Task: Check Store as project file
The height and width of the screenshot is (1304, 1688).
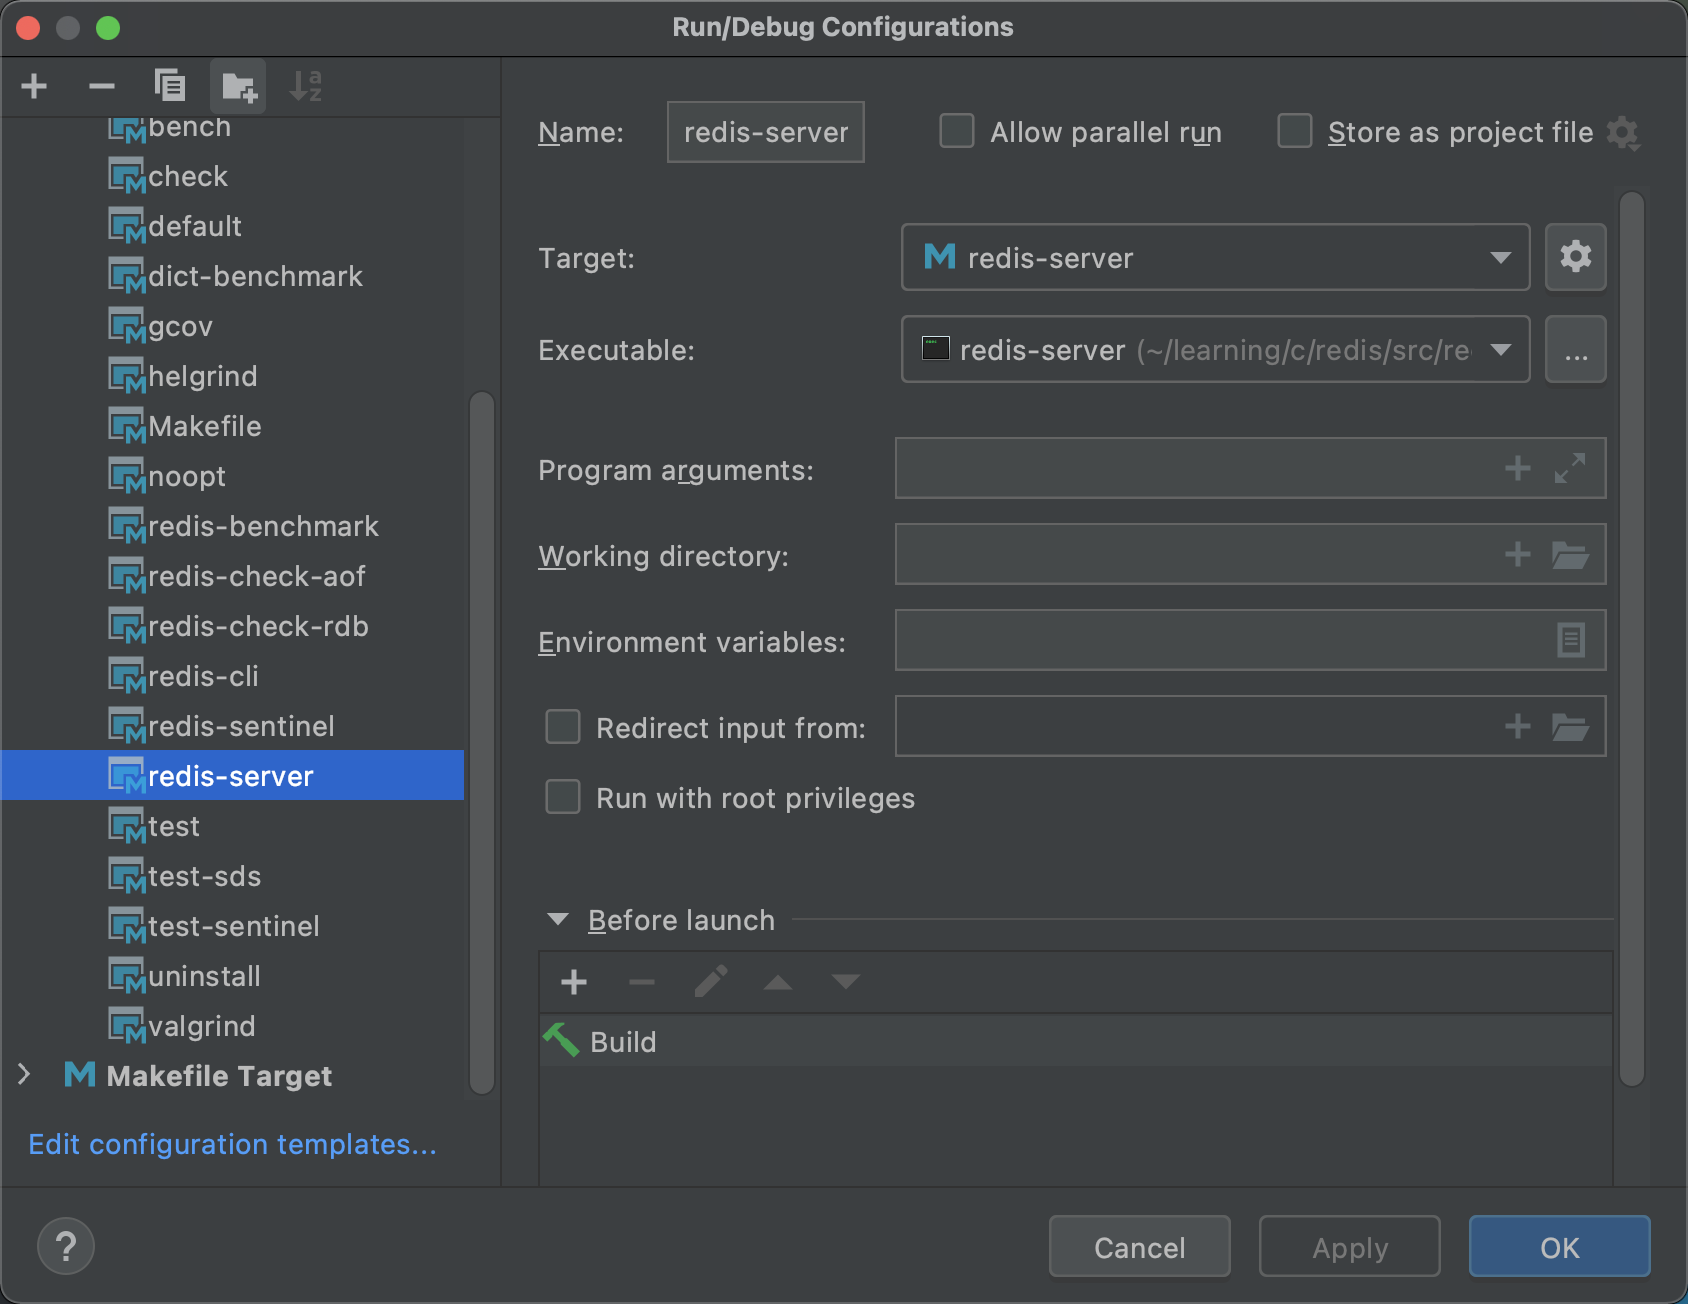Action: [1295, 131]
